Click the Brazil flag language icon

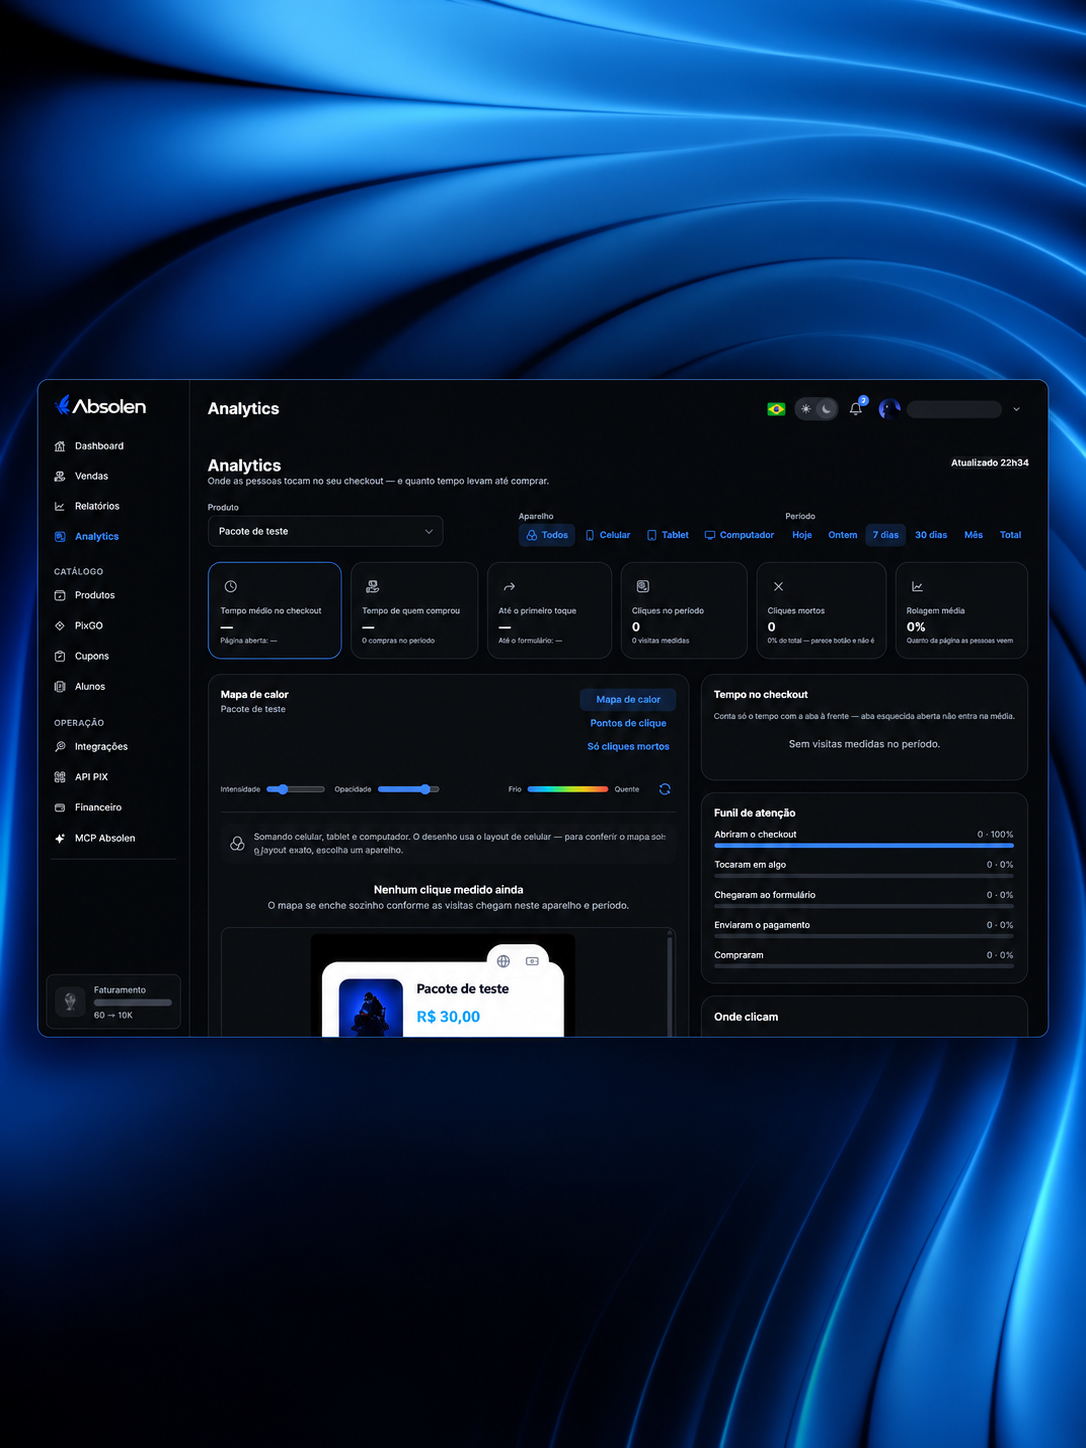pos(776,409)
